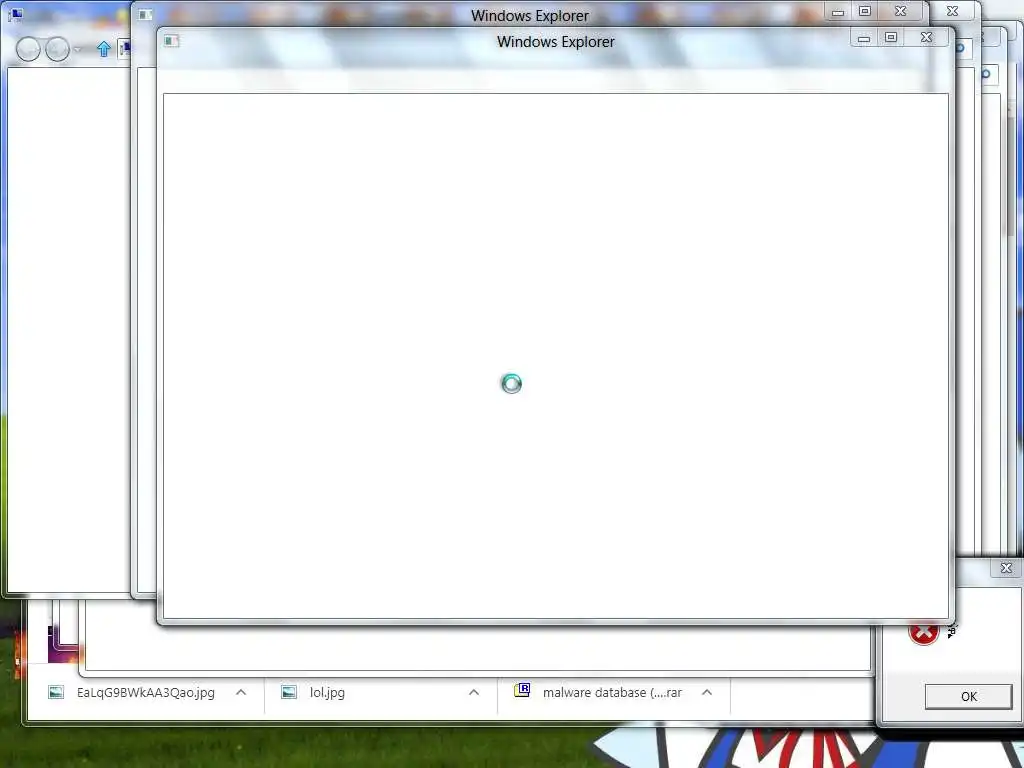Open the malware database rar download
1024x768 pixels.
point(613,693)
